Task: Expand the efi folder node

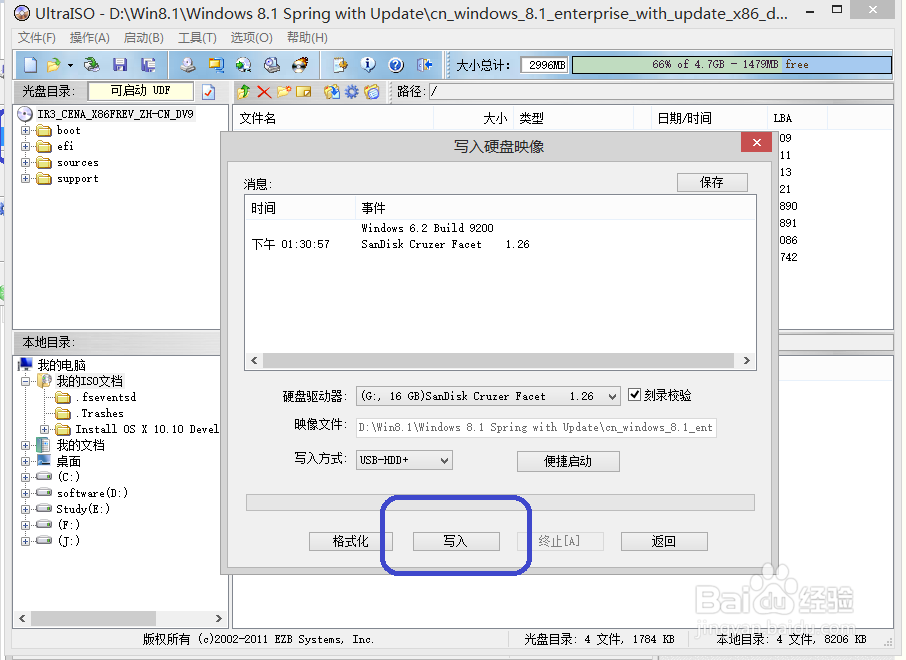Action: coord(25,147)
